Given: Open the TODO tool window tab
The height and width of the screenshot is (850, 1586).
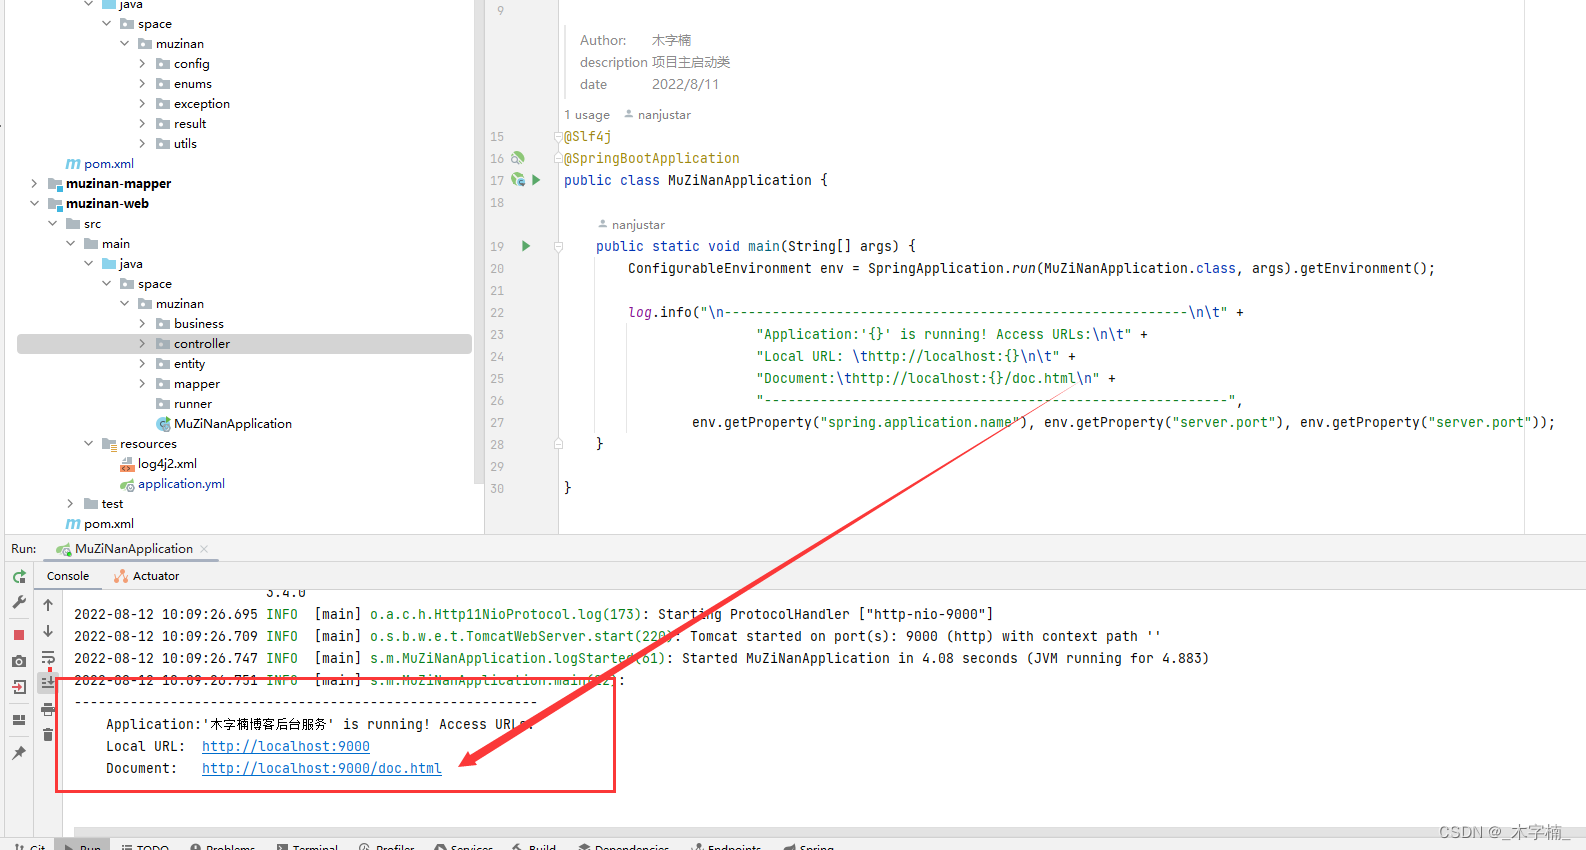Looking at the screenshot, I should pos(145,846).
